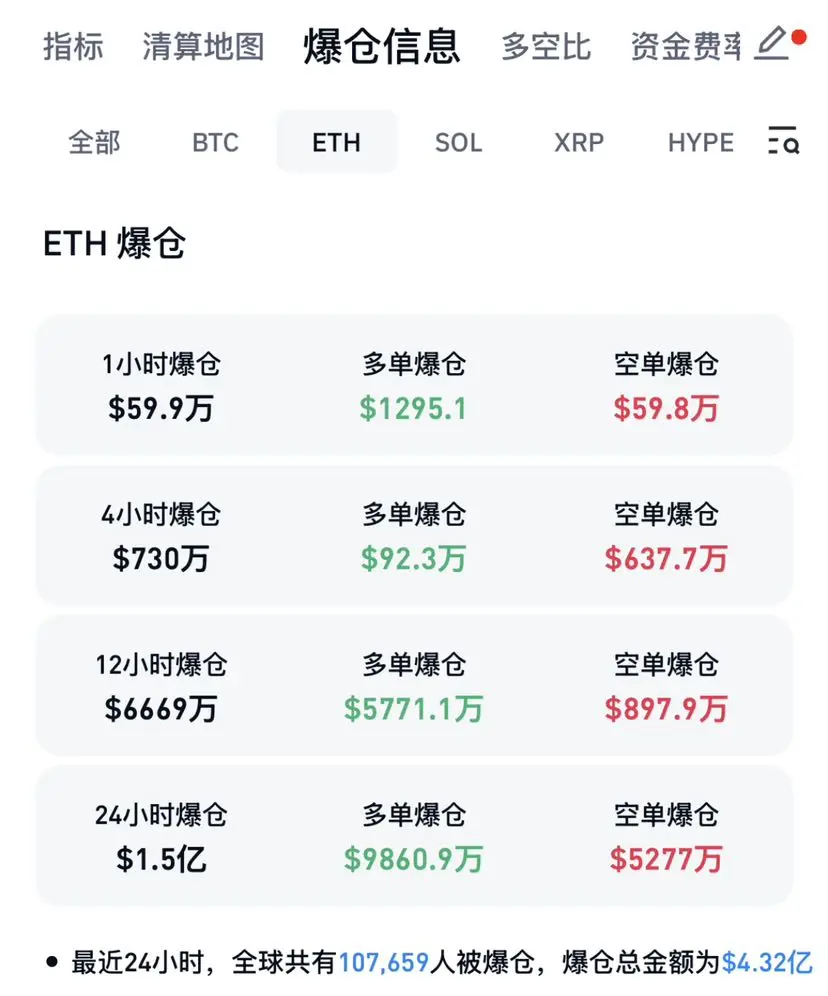The image size is (828, 996).
Task: Open the 清算地图 tab
Action: pyautogui.click(x=203, y=46)
